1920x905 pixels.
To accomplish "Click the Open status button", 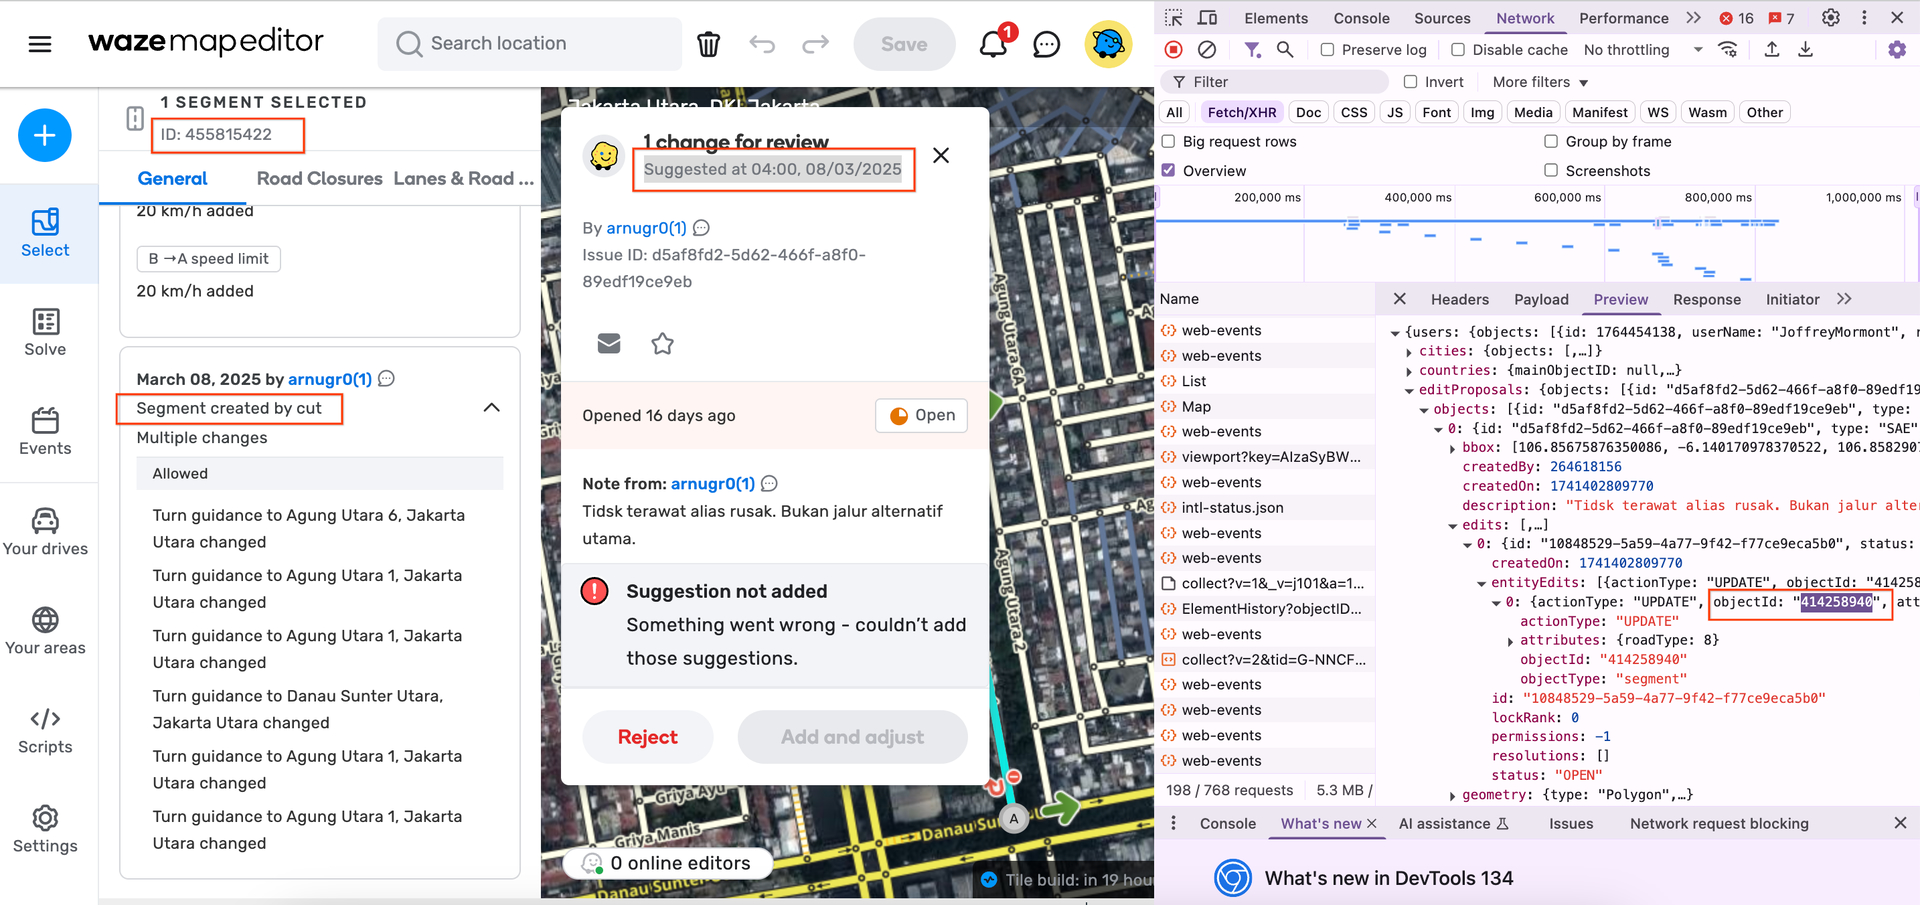I will (x=921, y=415).
